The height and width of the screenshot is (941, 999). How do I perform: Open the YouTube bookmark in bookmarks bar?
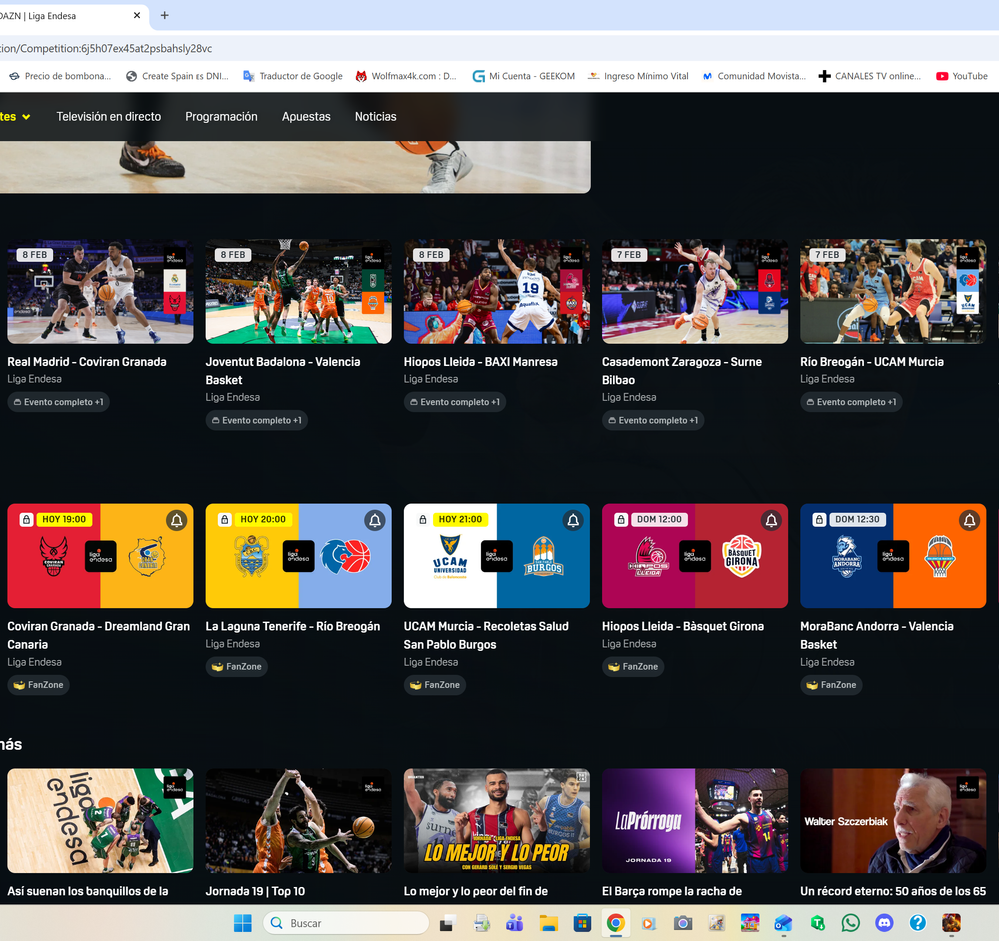(961, 76)
